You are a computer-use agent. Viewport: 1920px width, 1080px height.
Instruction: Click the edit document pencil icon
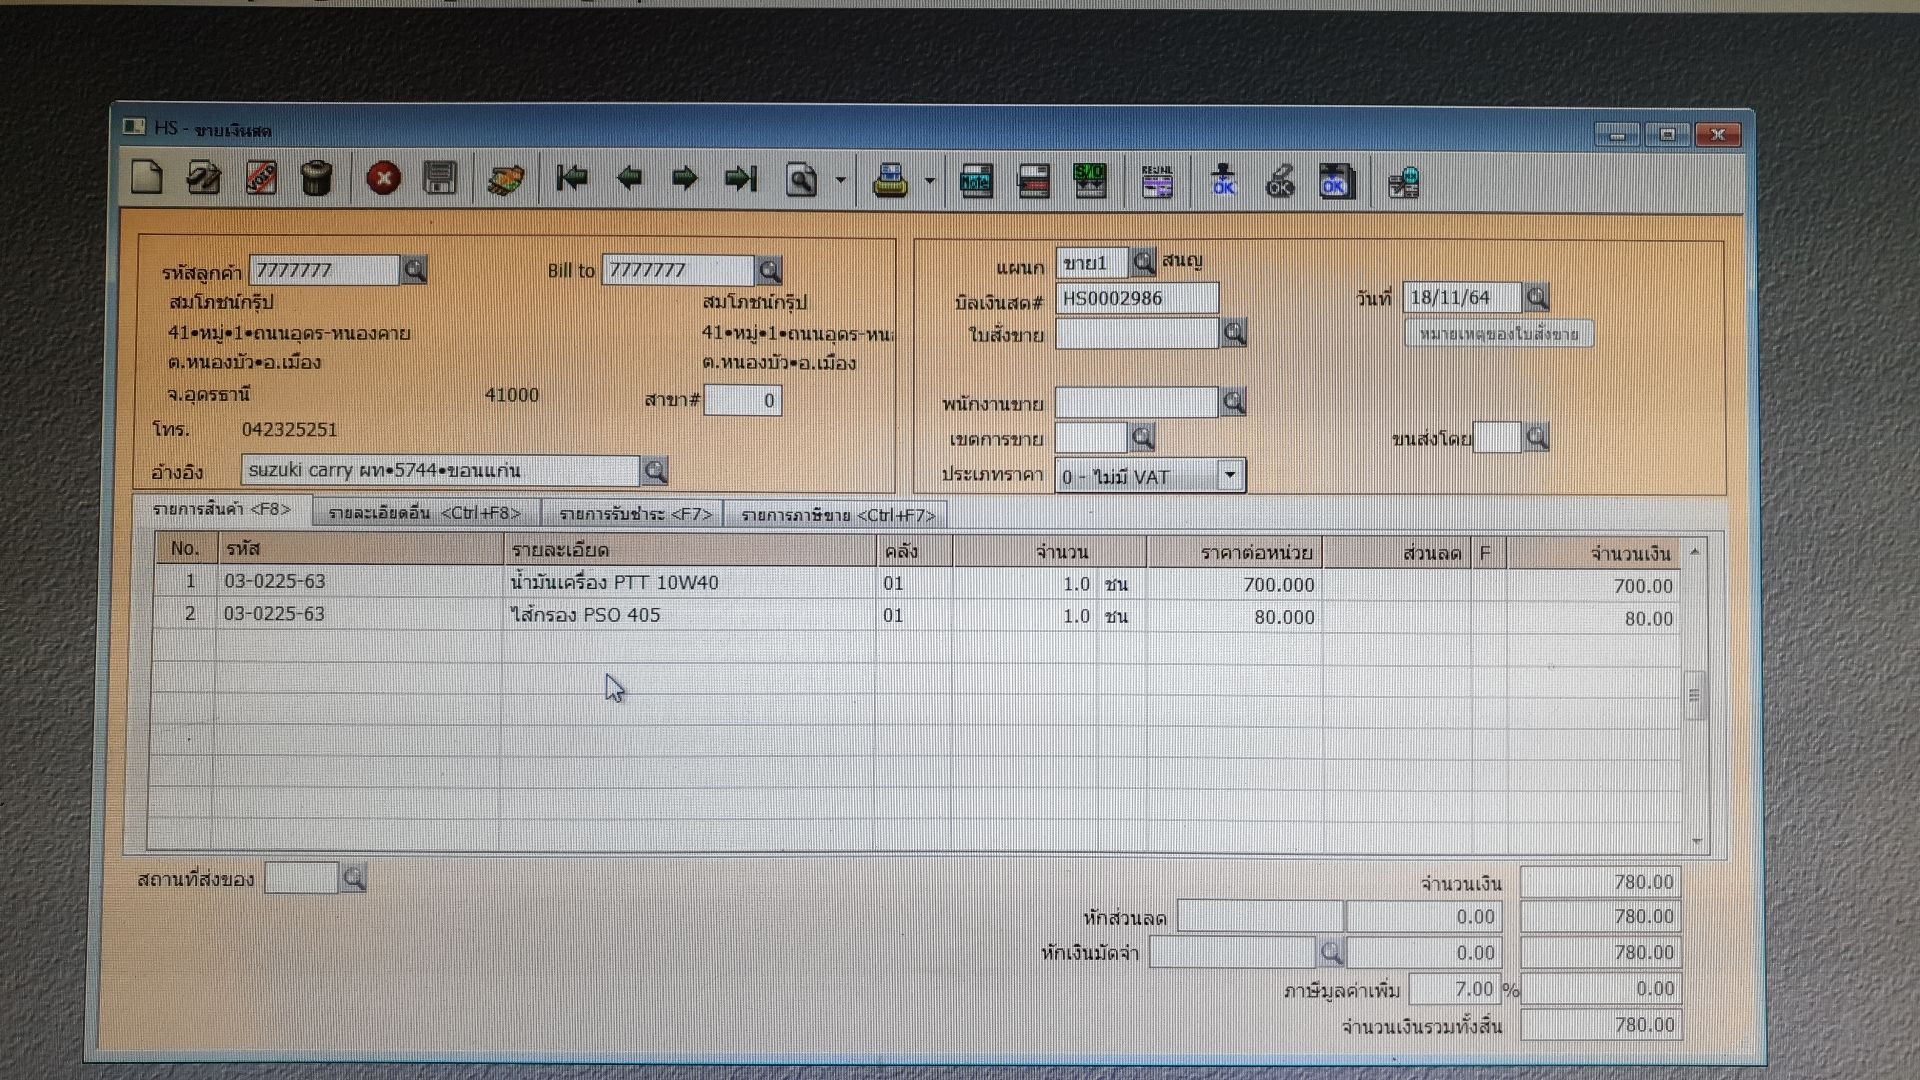tap(204, 178)
